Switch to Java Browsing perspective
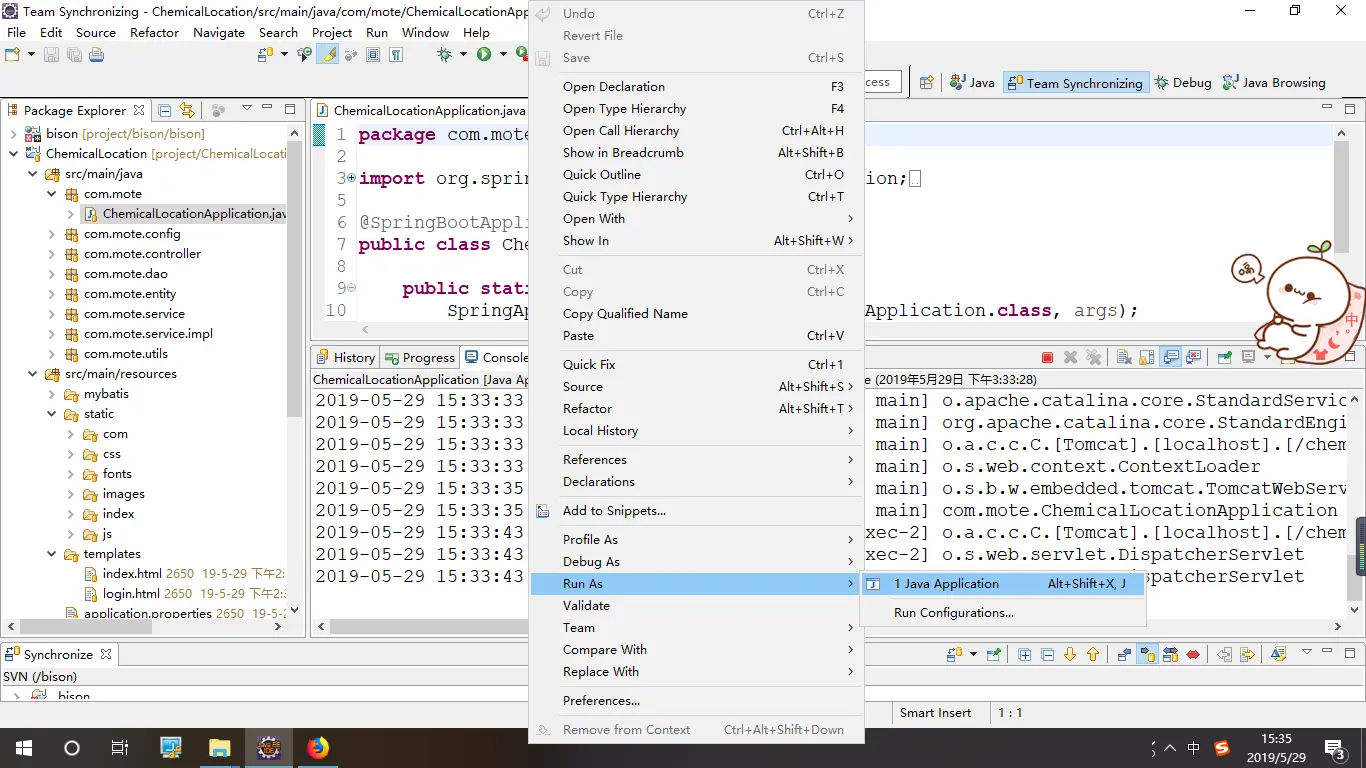1366x768 pixels. pyautogui.click(x=1275, y=83)
